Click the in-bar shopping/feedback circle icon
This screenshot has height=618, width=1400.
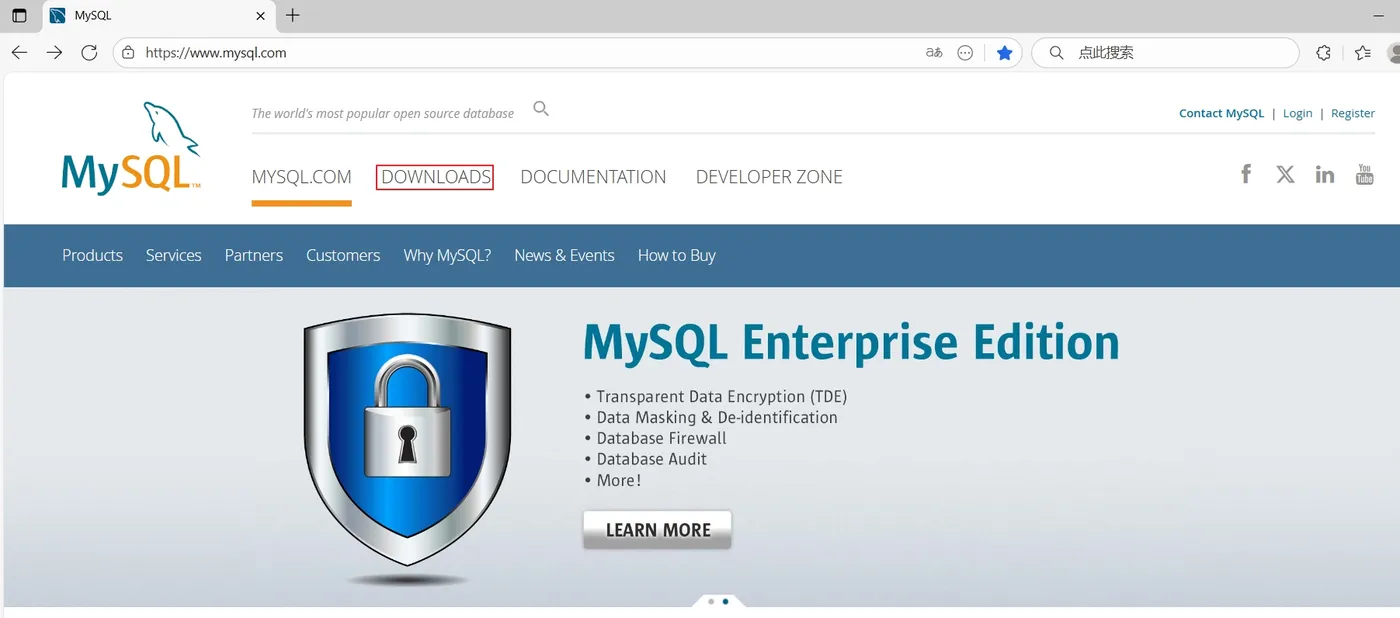point(965,53)
